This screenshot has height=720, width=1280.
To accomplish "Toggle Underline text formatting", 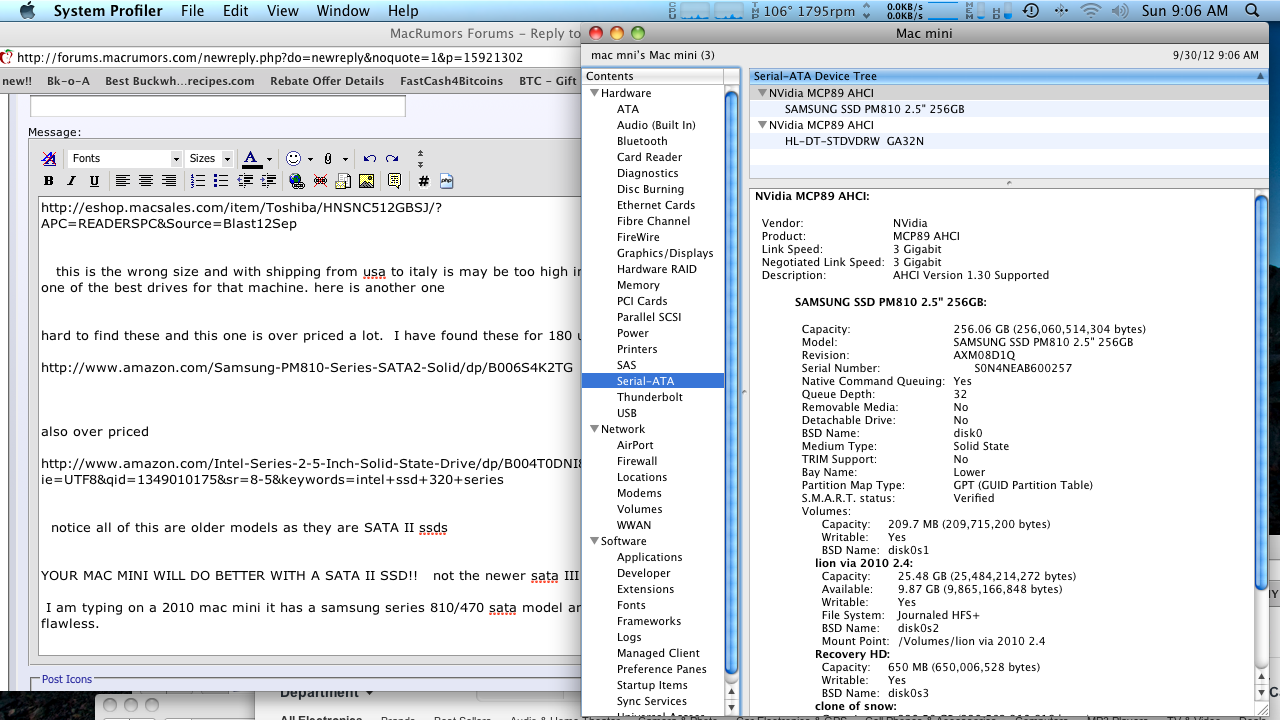I will click(94, 181).
